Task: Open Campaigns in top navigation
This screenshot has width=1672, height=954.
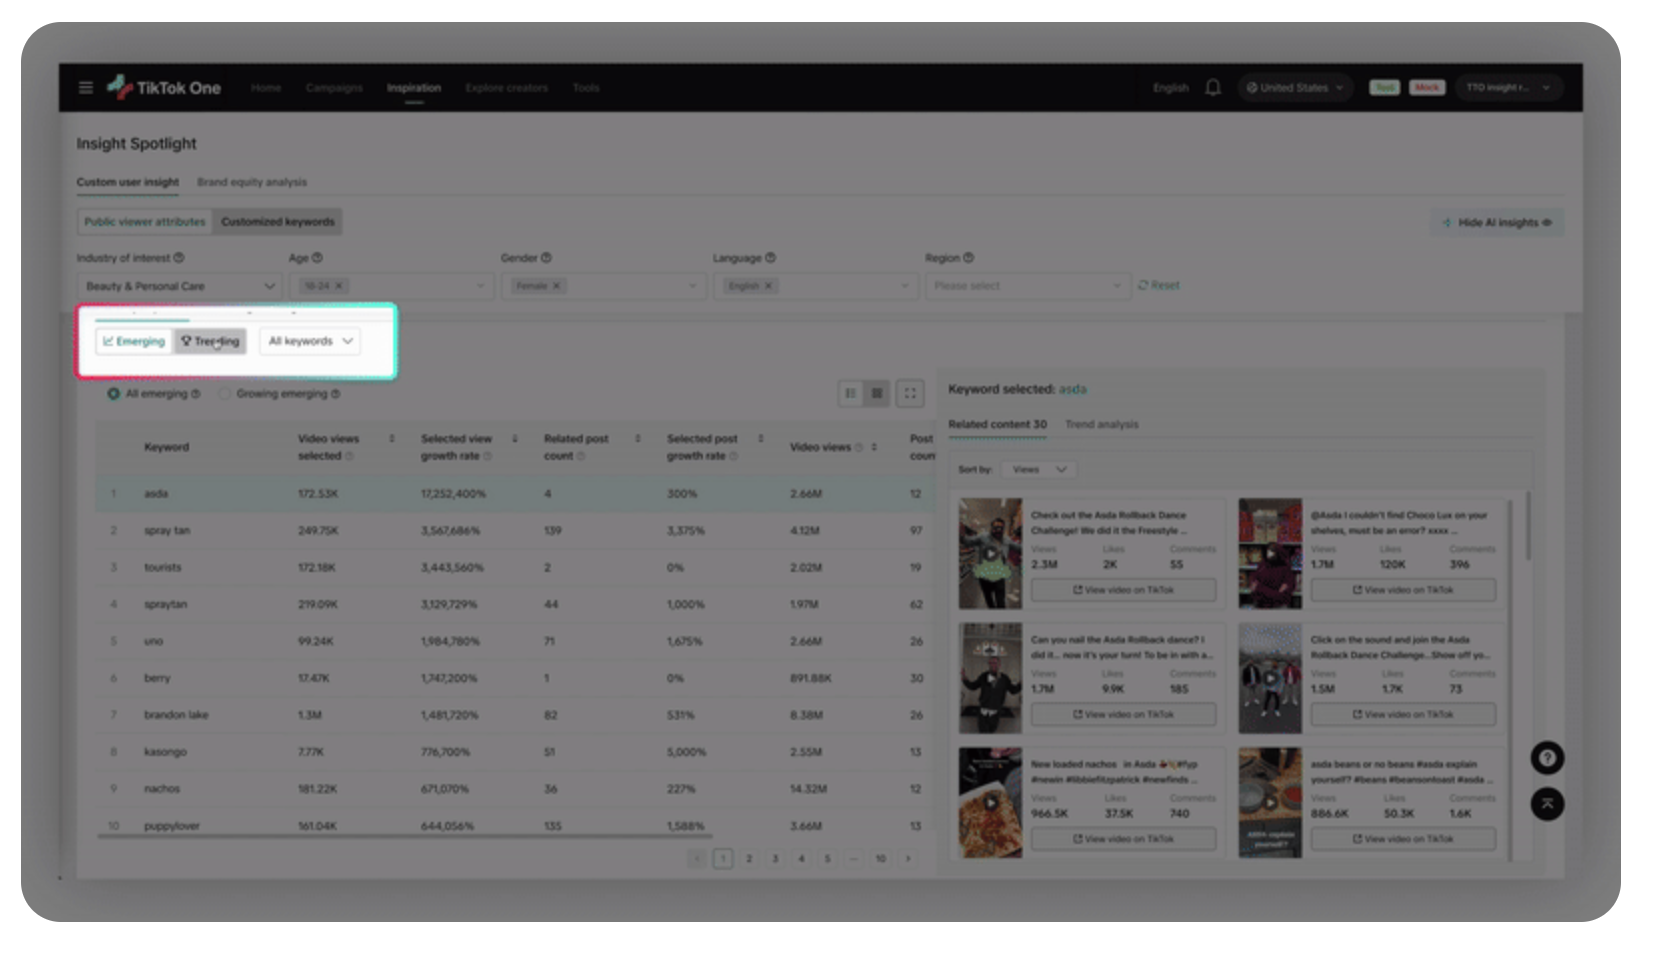Action: pos(334,88)
